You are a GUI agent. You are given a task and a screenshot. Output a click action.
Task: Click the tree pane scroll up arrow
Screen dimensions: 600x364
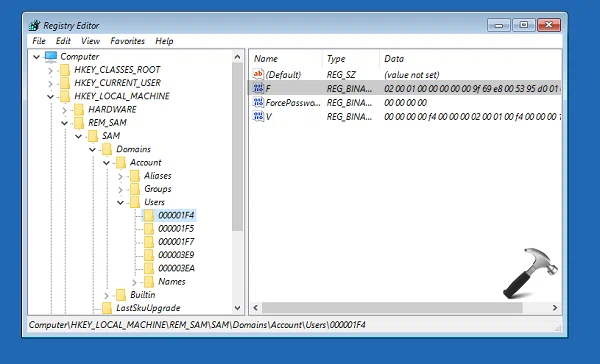tap(237, 57)
